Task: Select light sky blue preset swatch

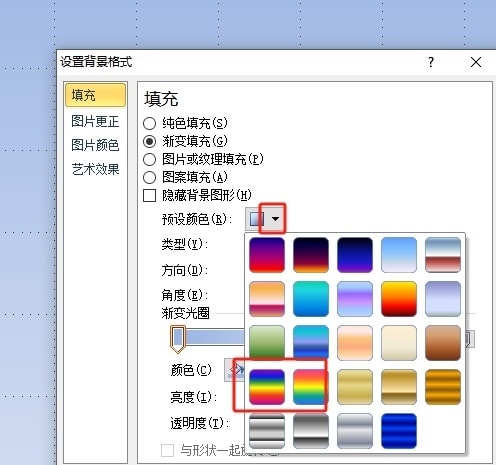Action: pos(399,255)
